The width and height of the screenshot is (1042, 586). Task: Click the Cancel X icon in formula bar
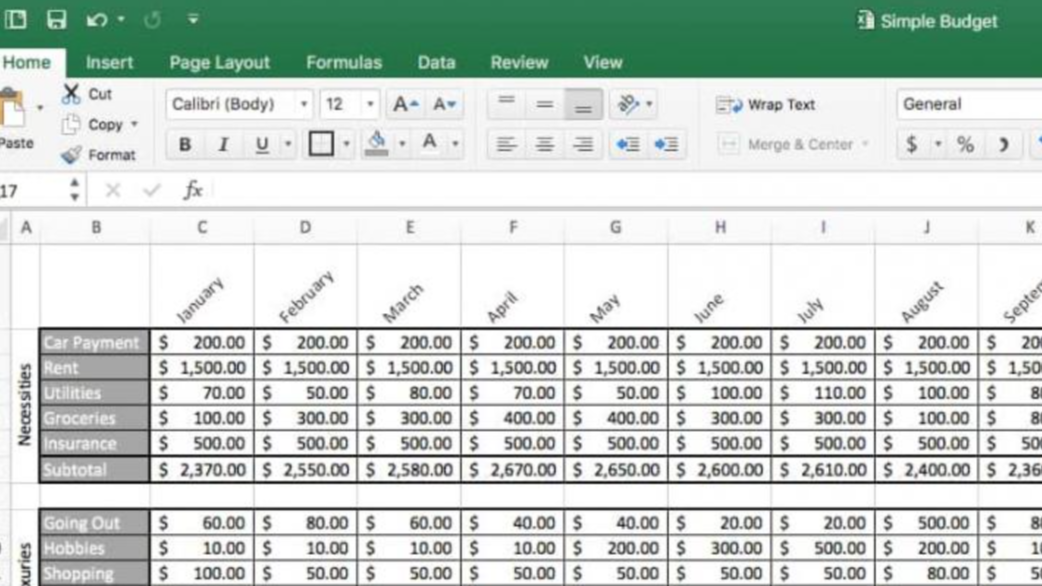pyautogui.click(x=113, y=191)
